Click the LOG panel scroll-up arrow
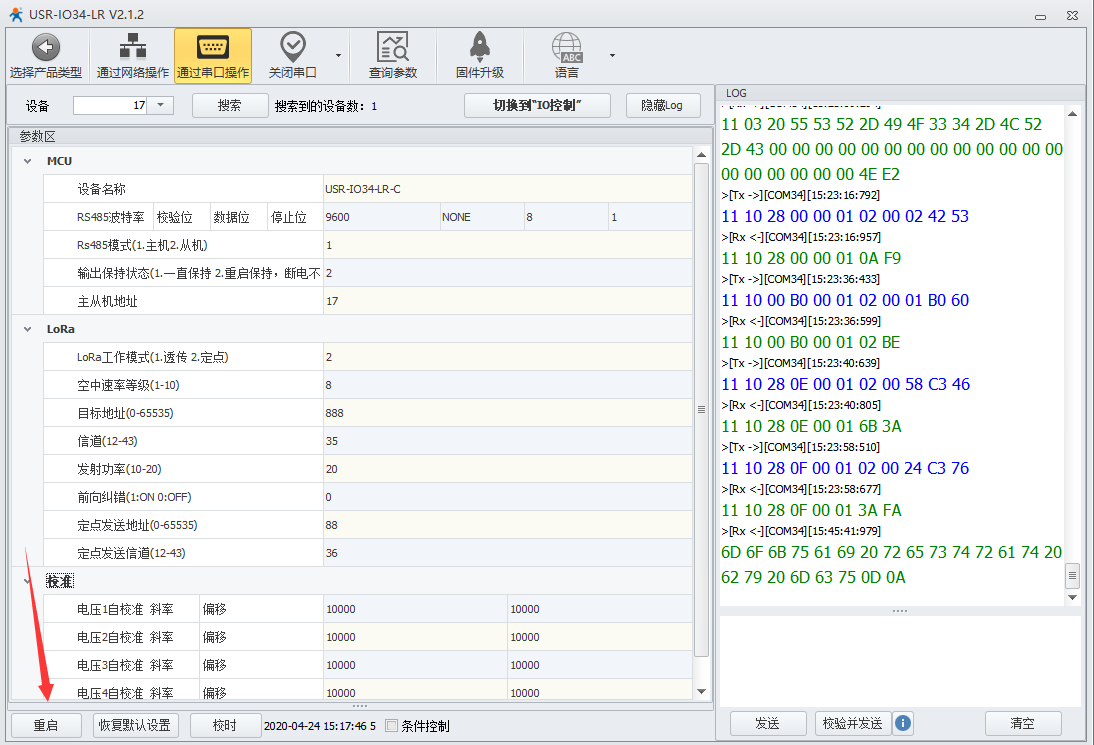Image resolution: width=1094 pixels, height=745 pixels. pyautogui.click(x=1072, y=114)
